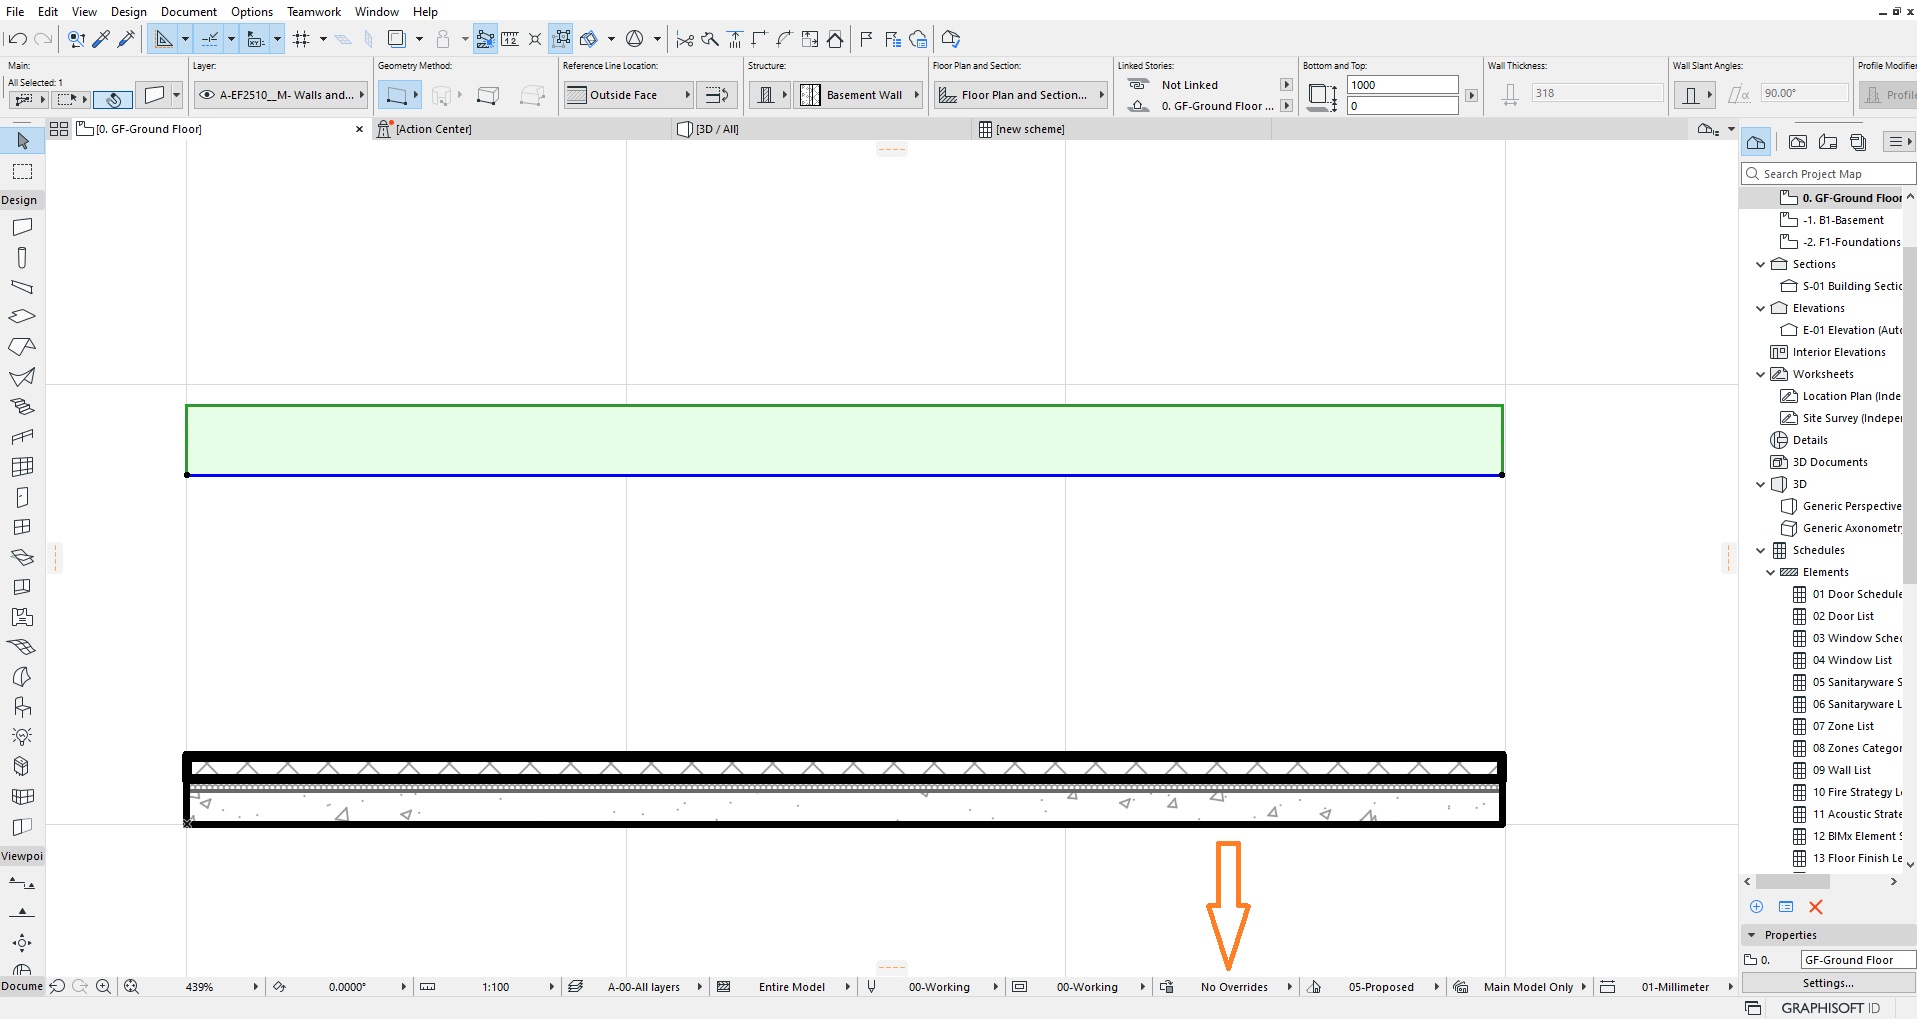Toggle layer visibility eye next to A-EF2510 layer

207,95
